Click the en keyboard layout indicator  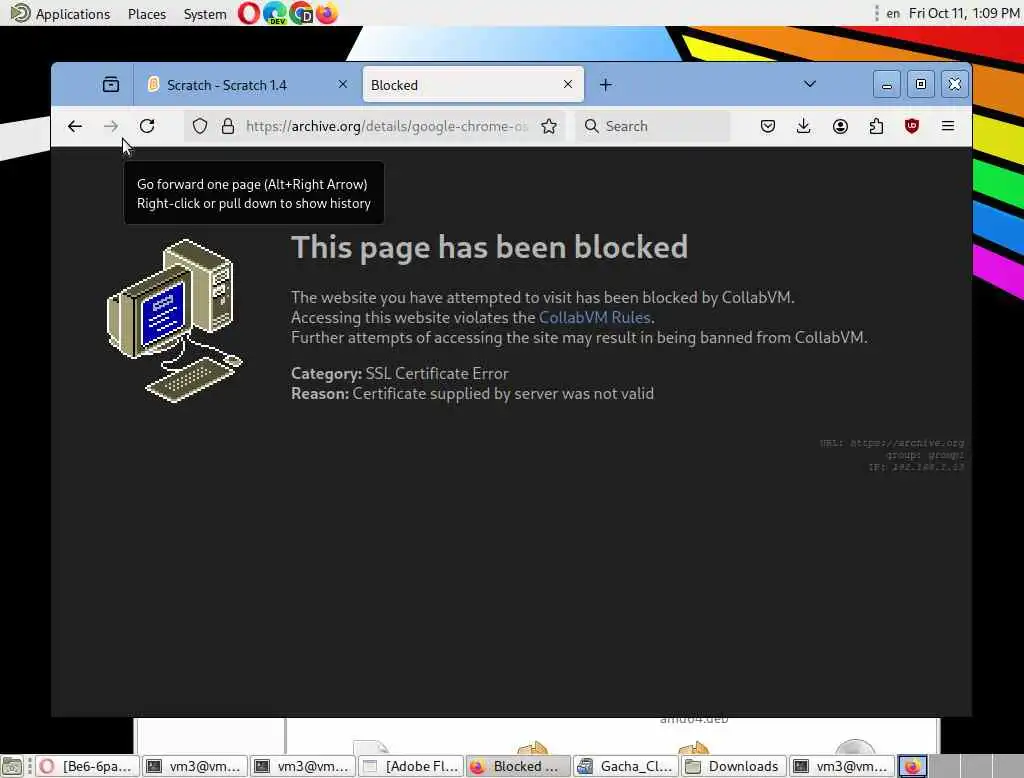click(x=893, y=14)
